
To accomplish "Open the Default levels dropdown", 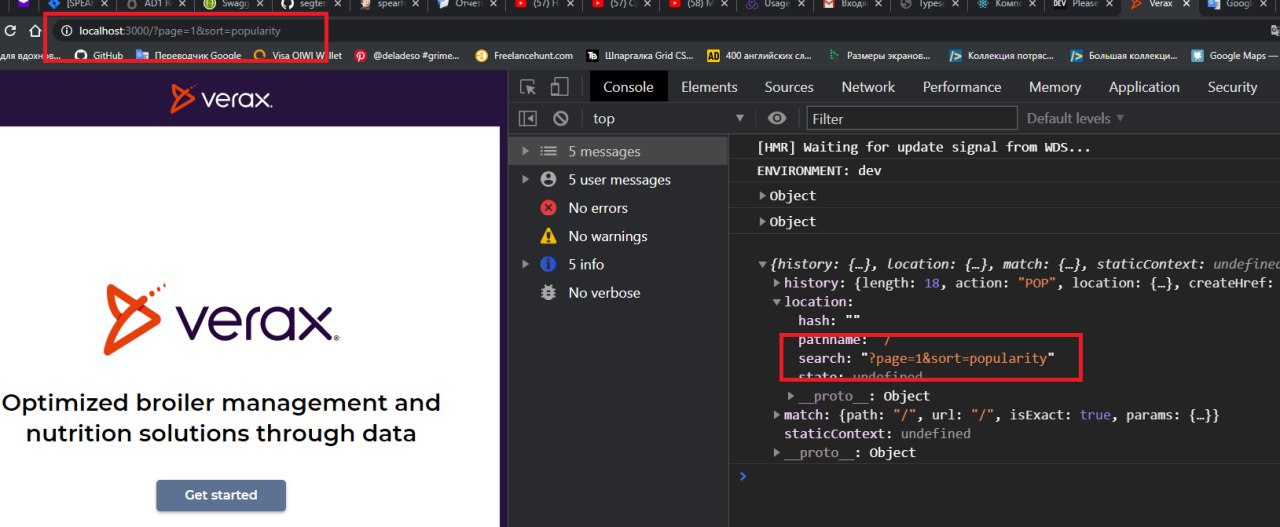I will click(x=1075, y=118).
